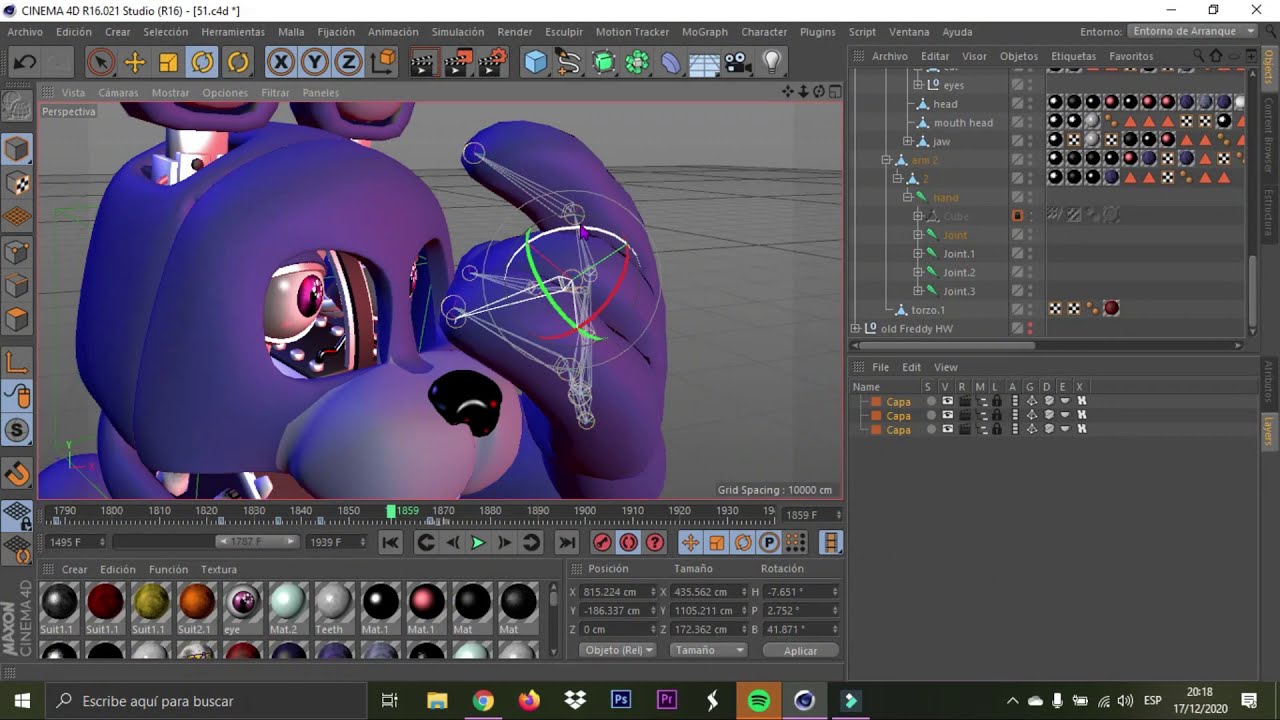Viewport: 1280px width, 720px height.
Task: Open Tamaño size mode dropdown
Action: tap(709, 650)
